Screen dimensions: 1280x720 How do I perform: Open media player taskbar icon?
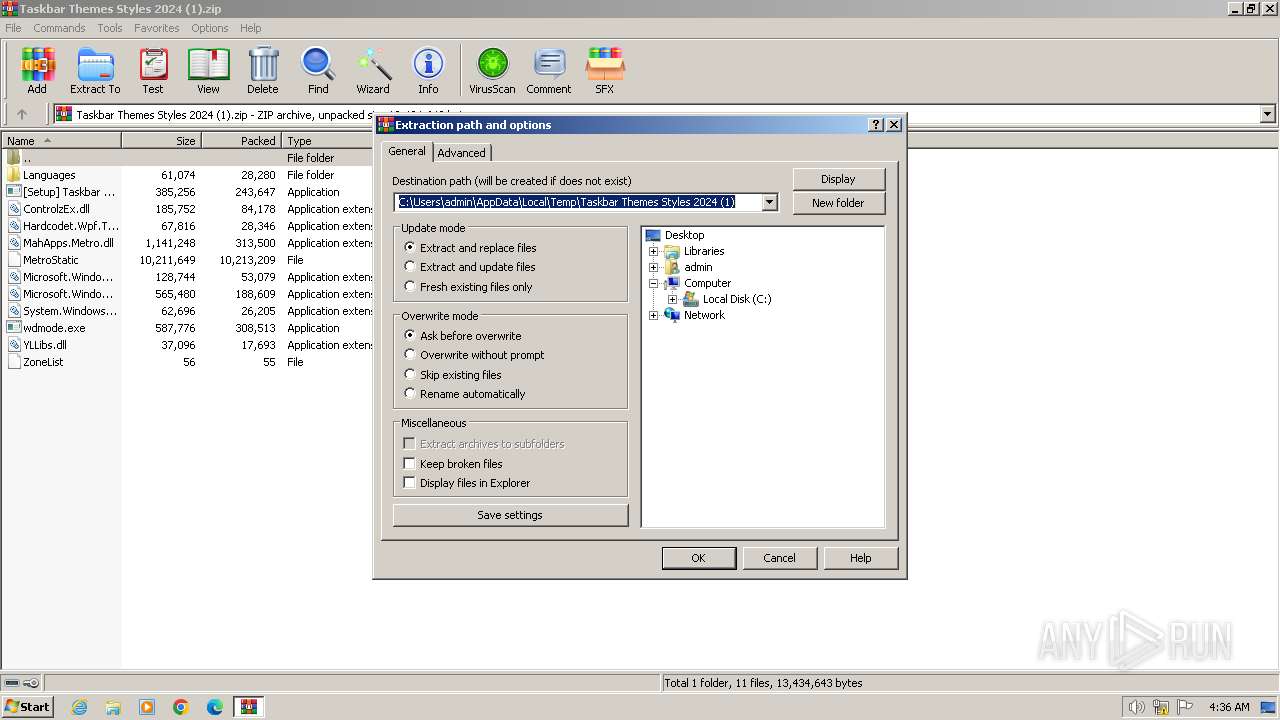click(x=147, y=707)
